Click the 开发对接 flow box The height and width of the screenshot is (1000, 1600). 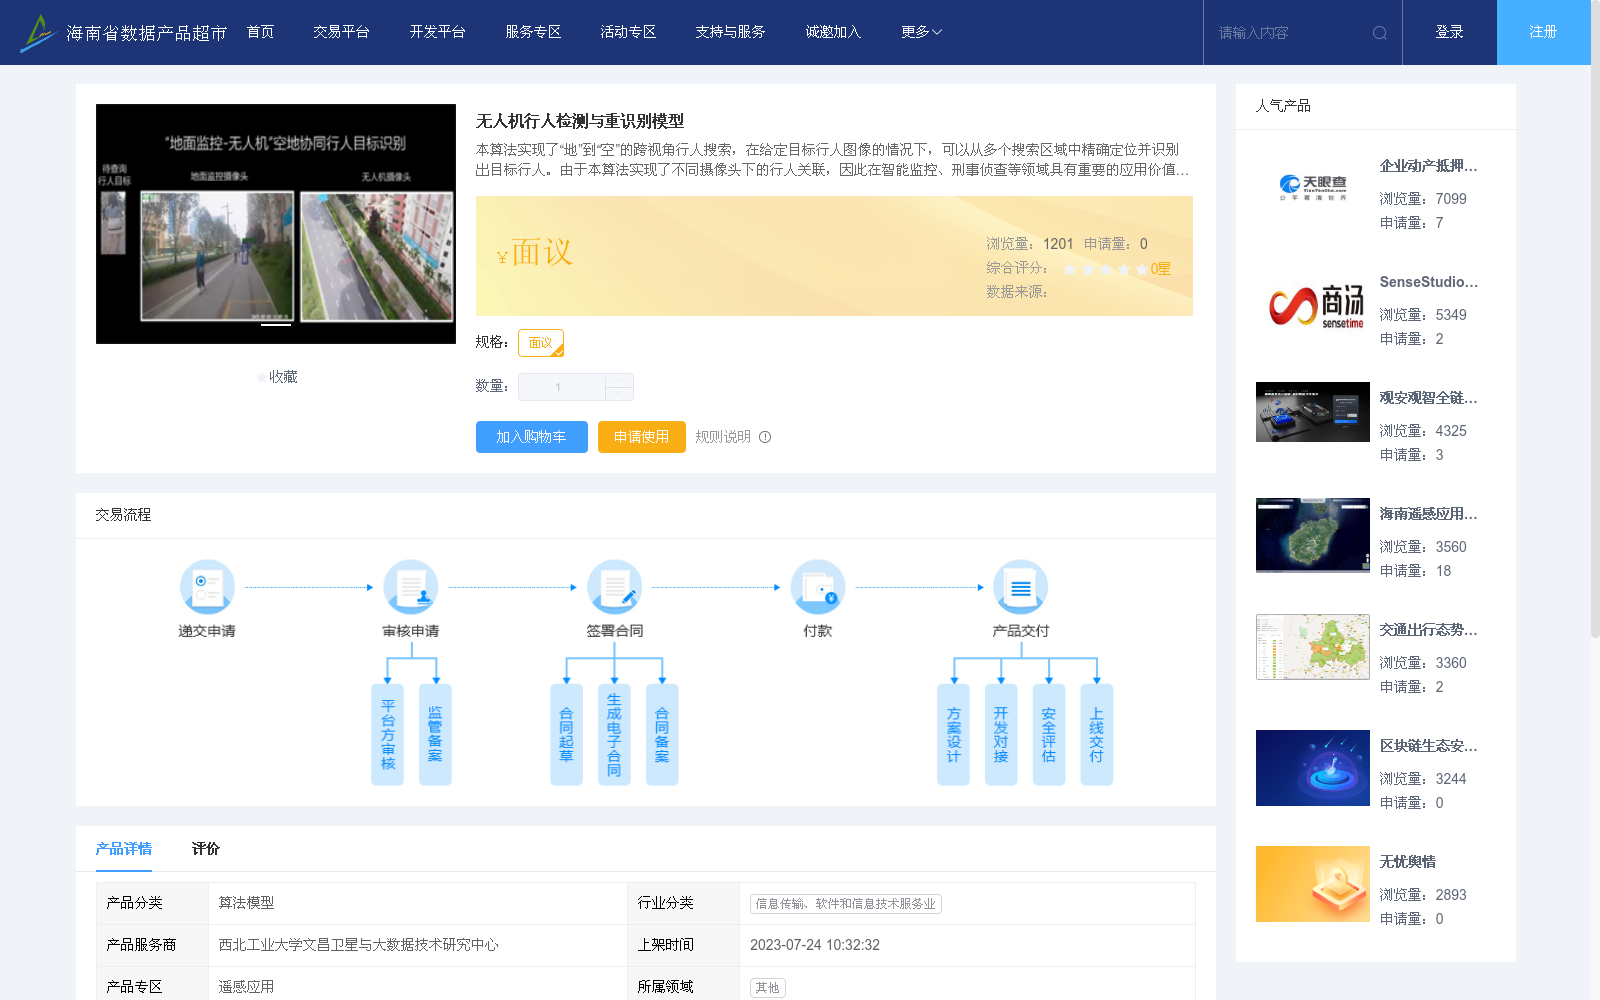tap(1001, 735)
